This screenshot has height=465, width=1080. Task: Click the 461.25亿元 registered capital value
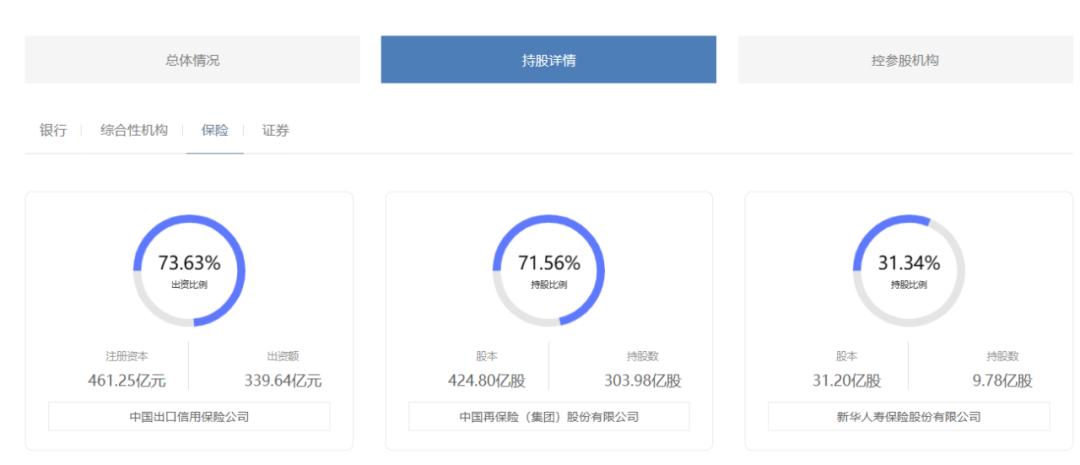point(127,381)
